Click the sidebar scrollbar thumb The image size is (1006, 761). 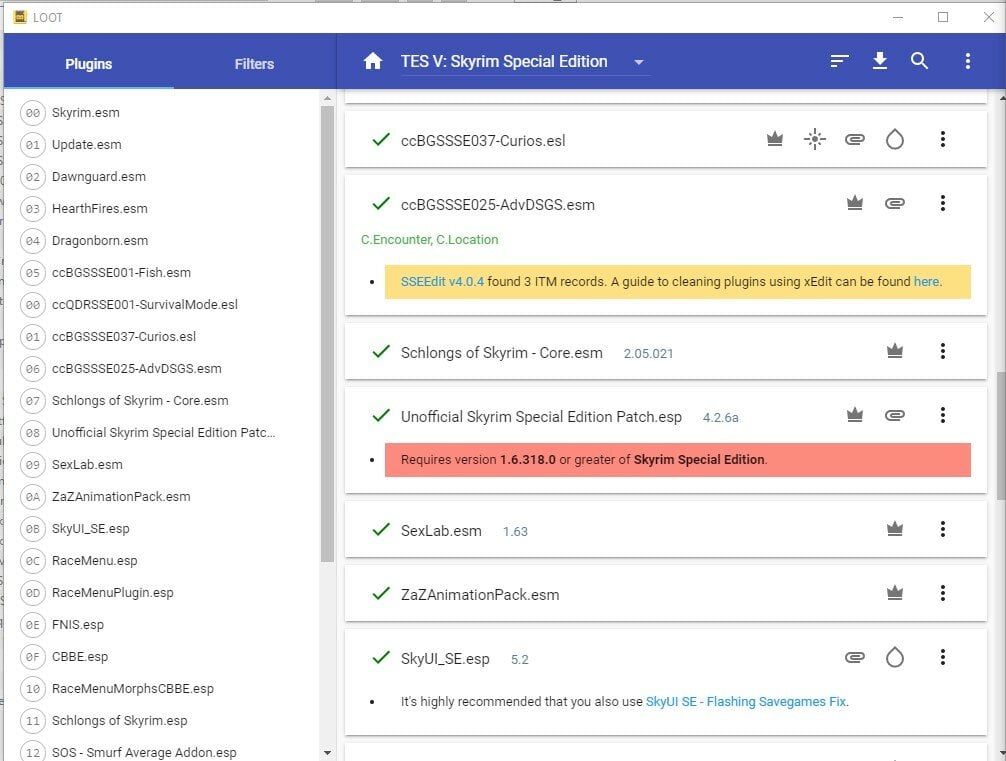coord(327,334)
